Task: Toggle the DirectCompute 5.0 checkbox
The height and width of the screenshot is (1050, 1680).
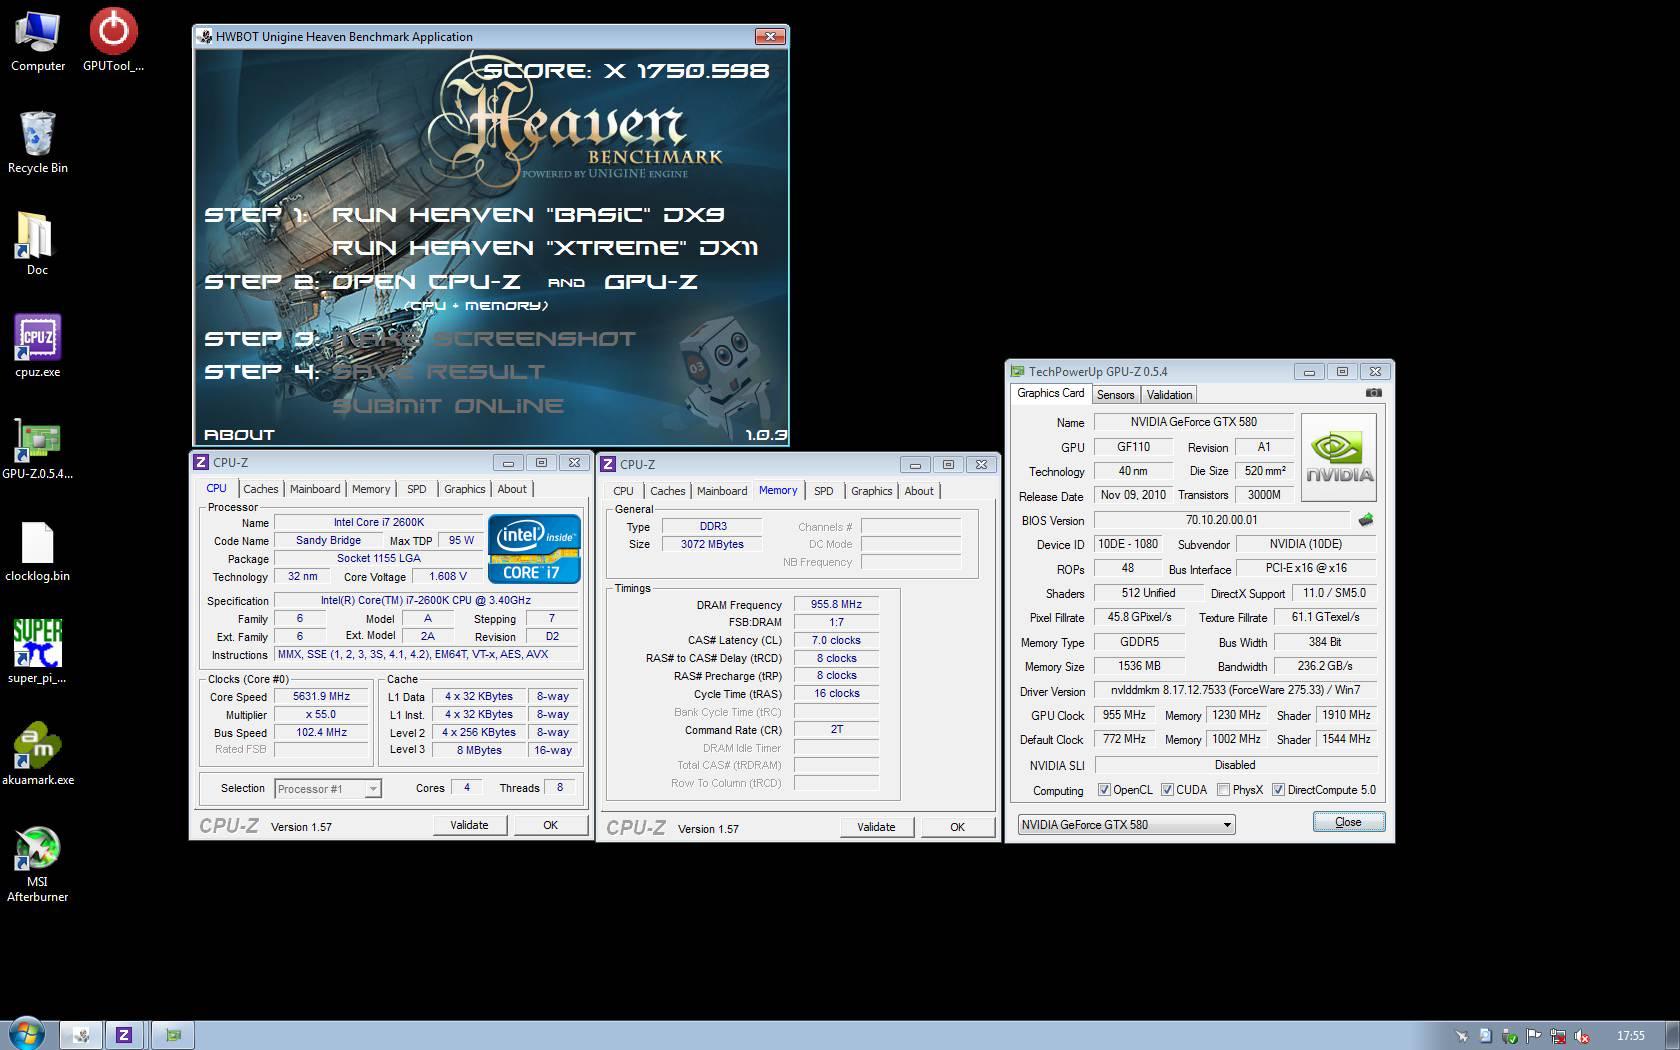Action: click(x=1278, y=790)
